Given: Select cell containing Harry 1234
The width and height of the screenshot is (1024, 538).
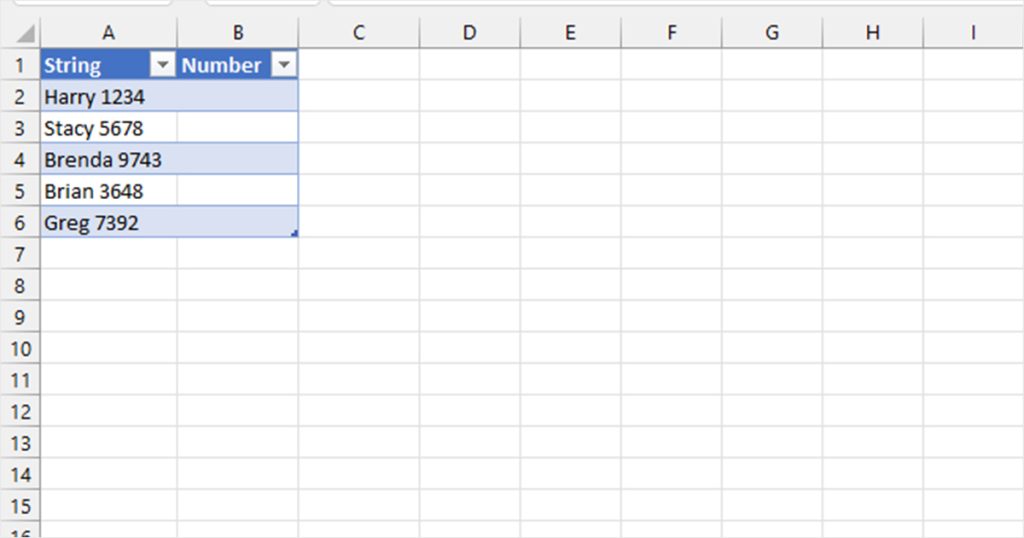Looking at the screenshot, I should 108,97.
